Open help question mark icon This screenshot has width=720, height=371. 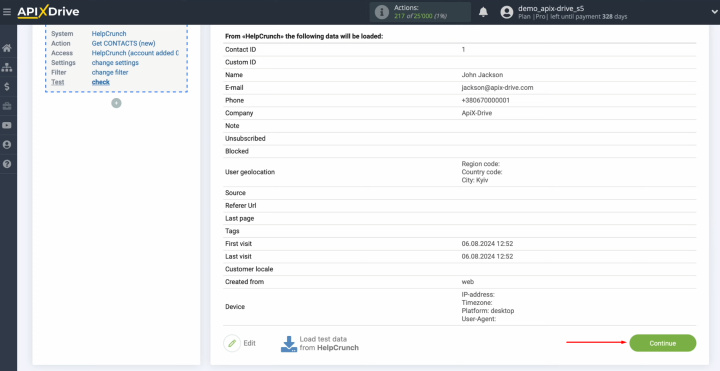click(7, 164)
